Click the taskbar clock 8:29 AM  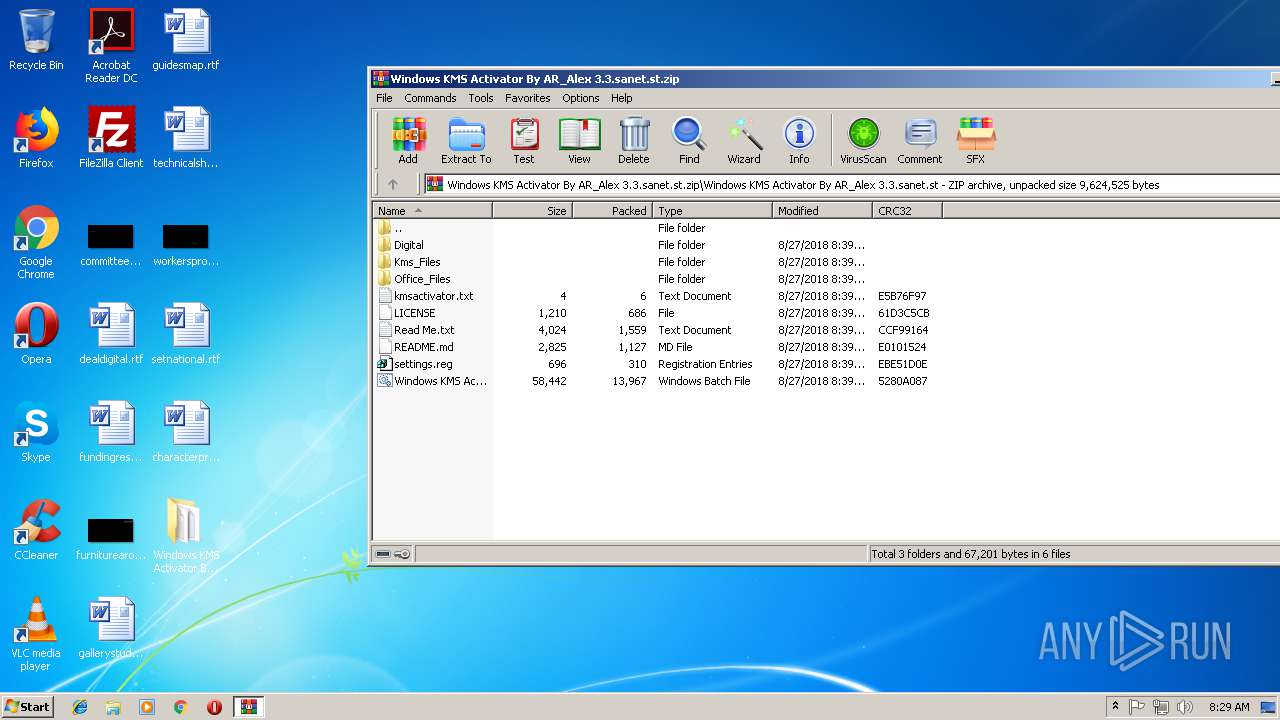(x=1228, y=707)
